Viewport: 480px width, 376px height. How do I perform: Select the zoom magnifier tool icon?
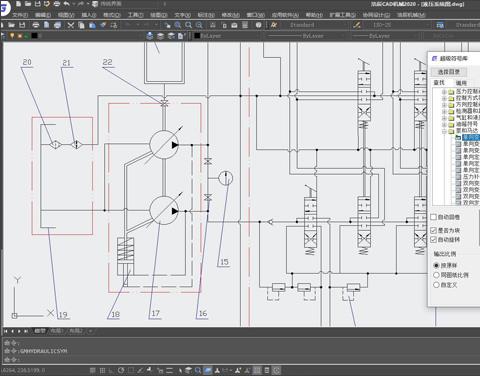pyautogui.click(x=188, y=25)
